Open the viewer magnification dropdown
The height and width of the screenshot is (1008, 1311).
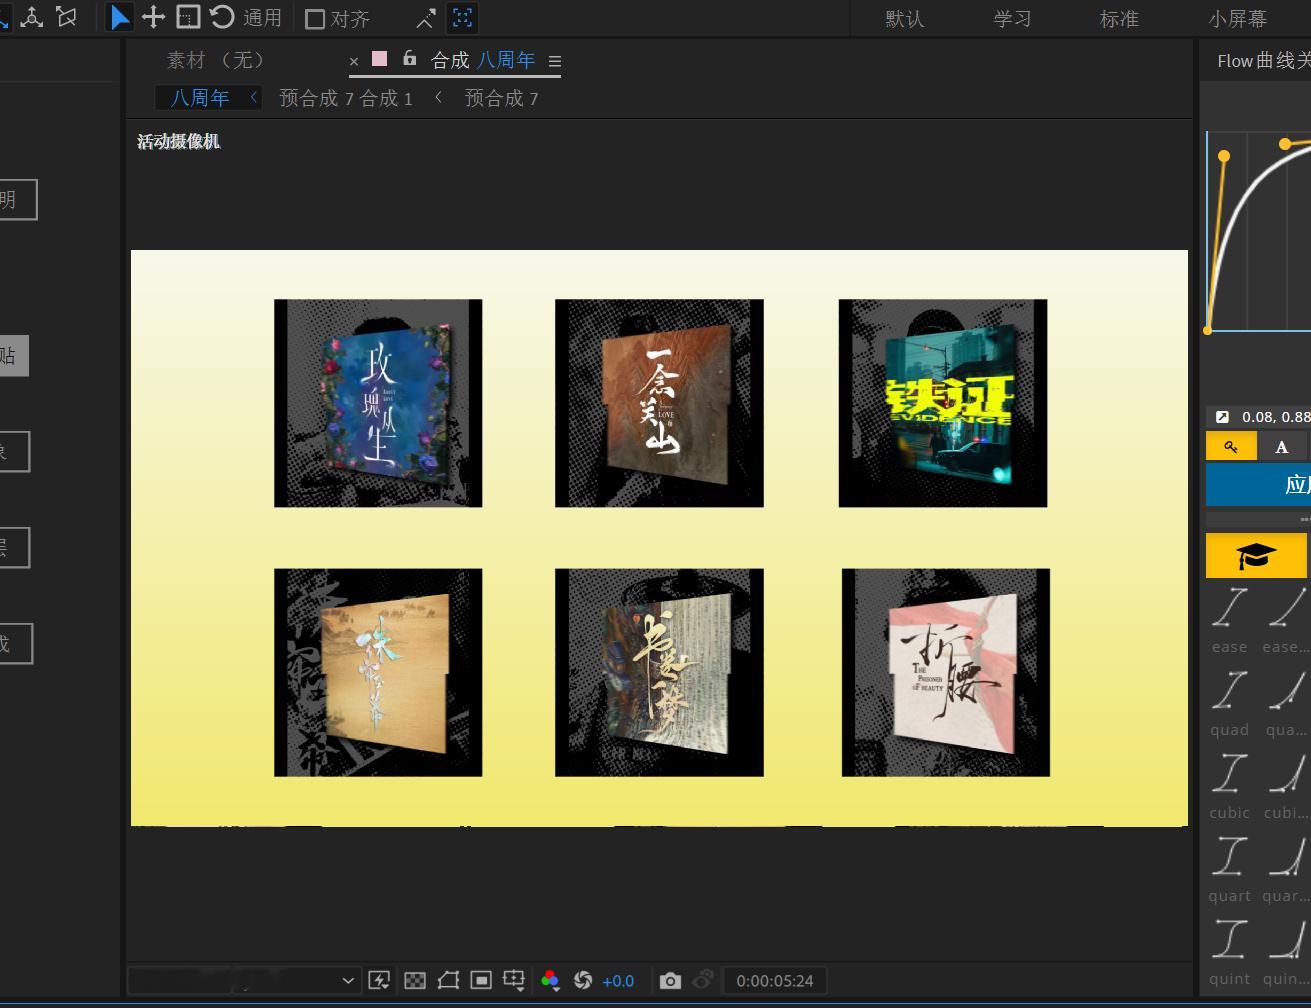(243, 981)
